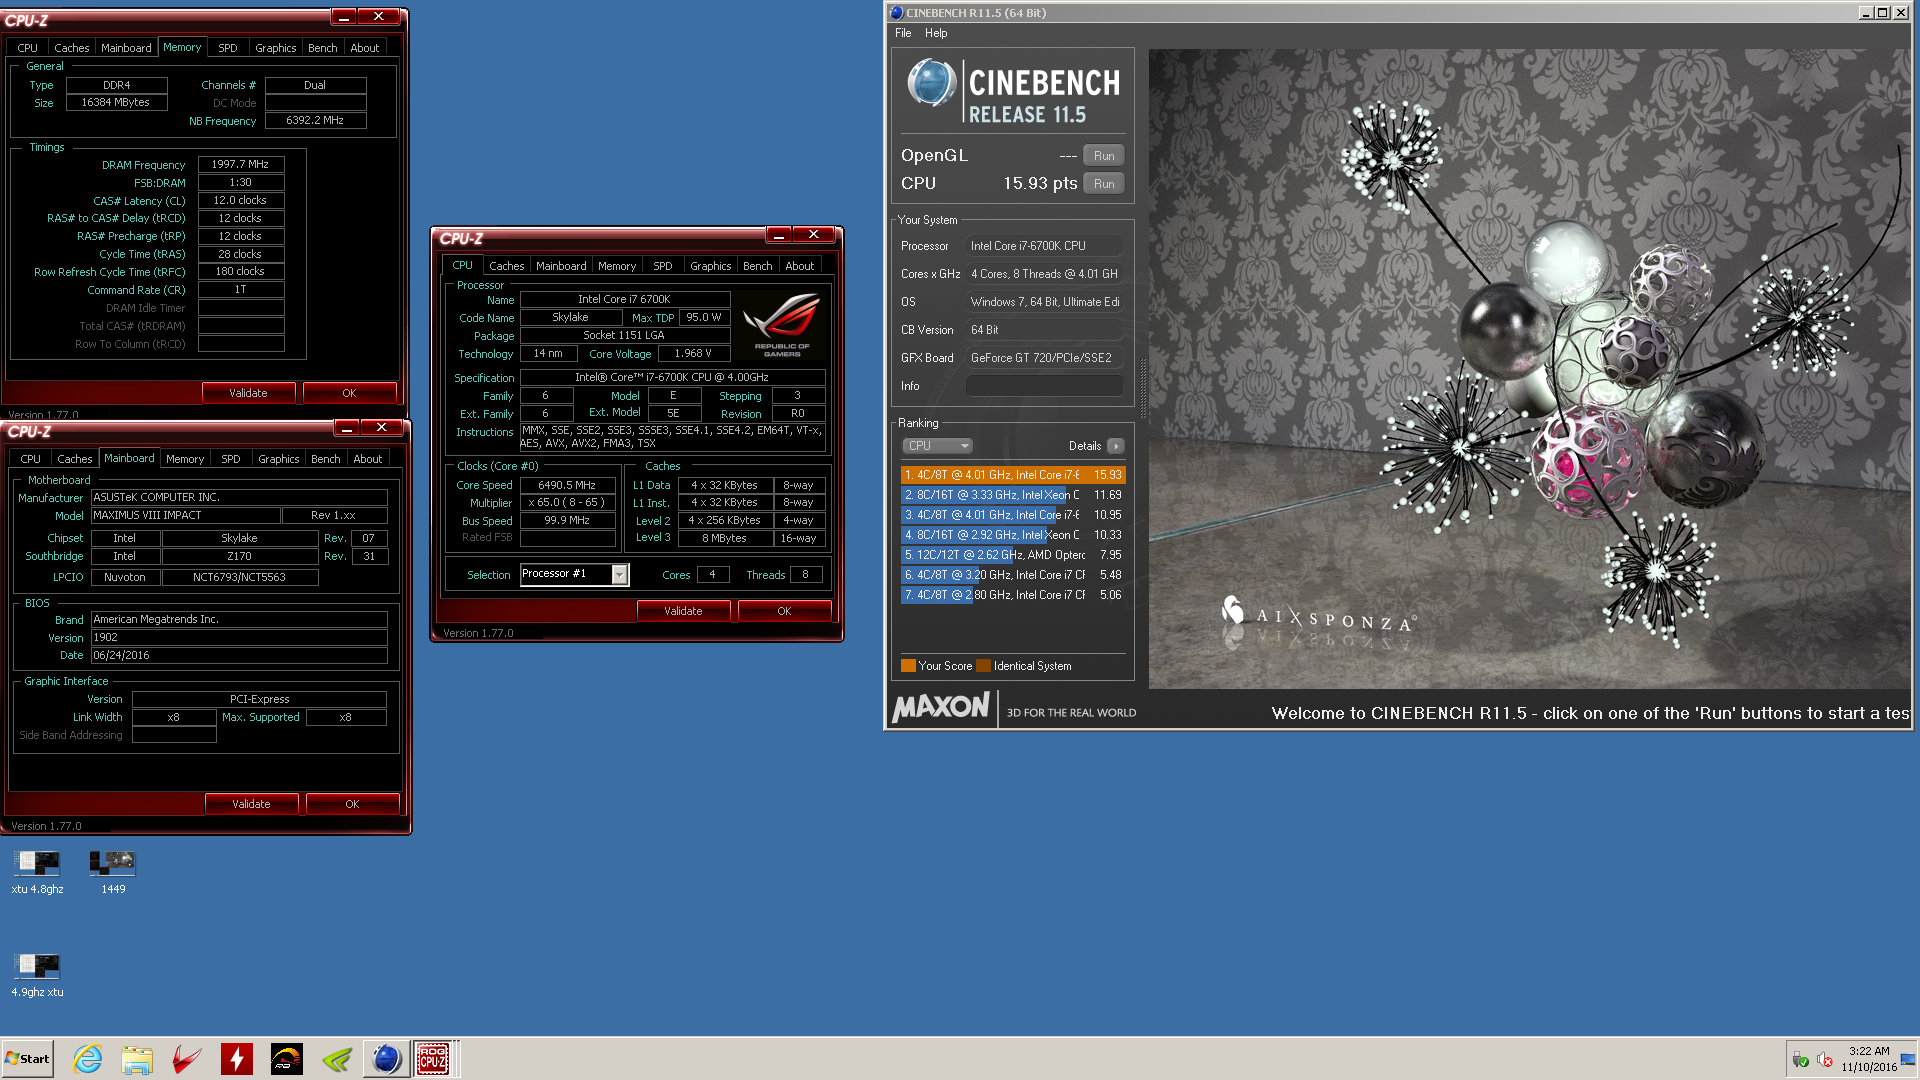Click the DRAM Frequency value 1997.7 MHz
The width and height of the screenshot is (1920, 1080).
(240, 165)
